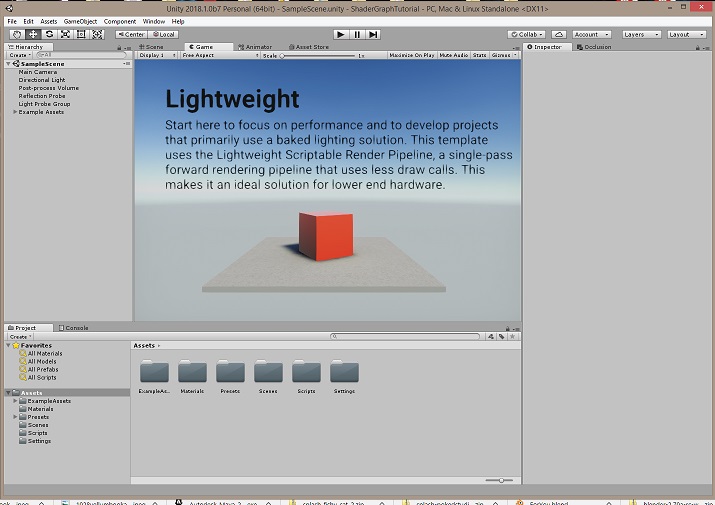This screenshot has width=715, height=505.
Task: Select Main Camera in Hierarchy
Action: (x=38, y=72)
